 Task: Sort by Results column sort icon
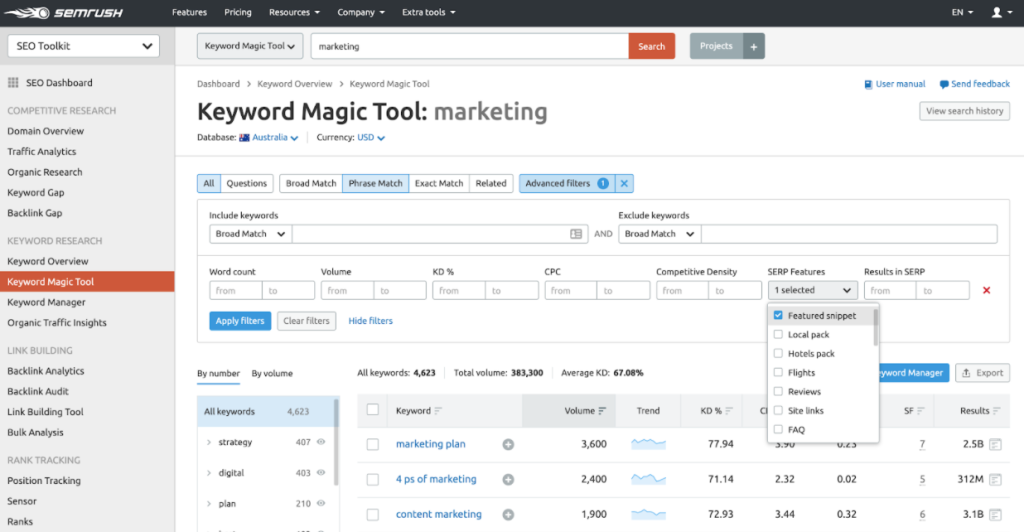tap(997, 411)
